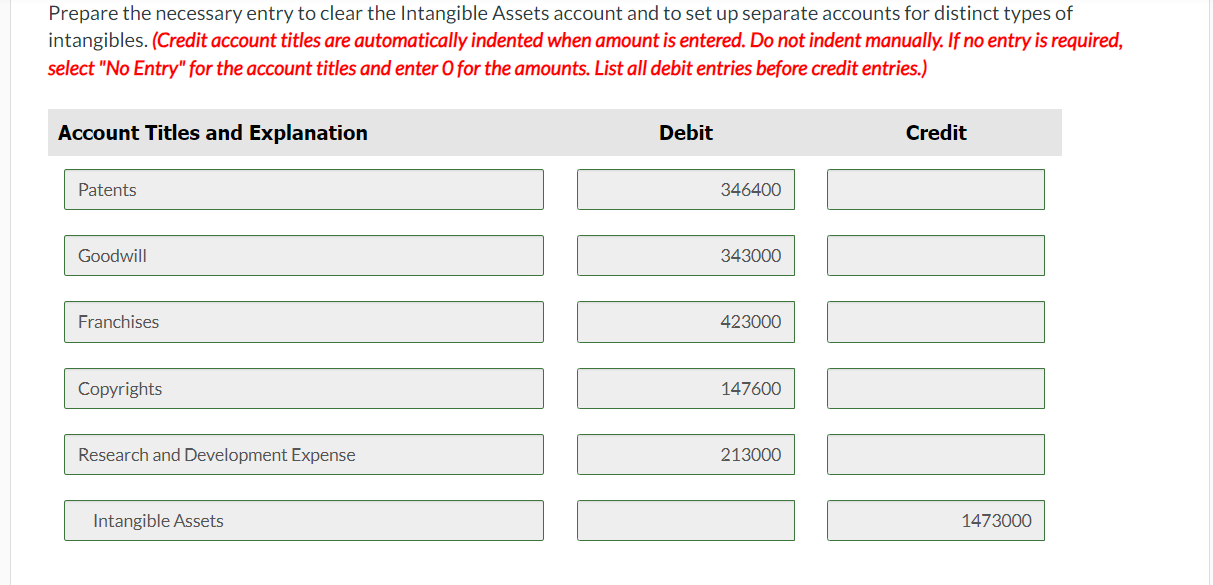Select the Copyrights debit amount field showing 147600

tap(685, 388)
